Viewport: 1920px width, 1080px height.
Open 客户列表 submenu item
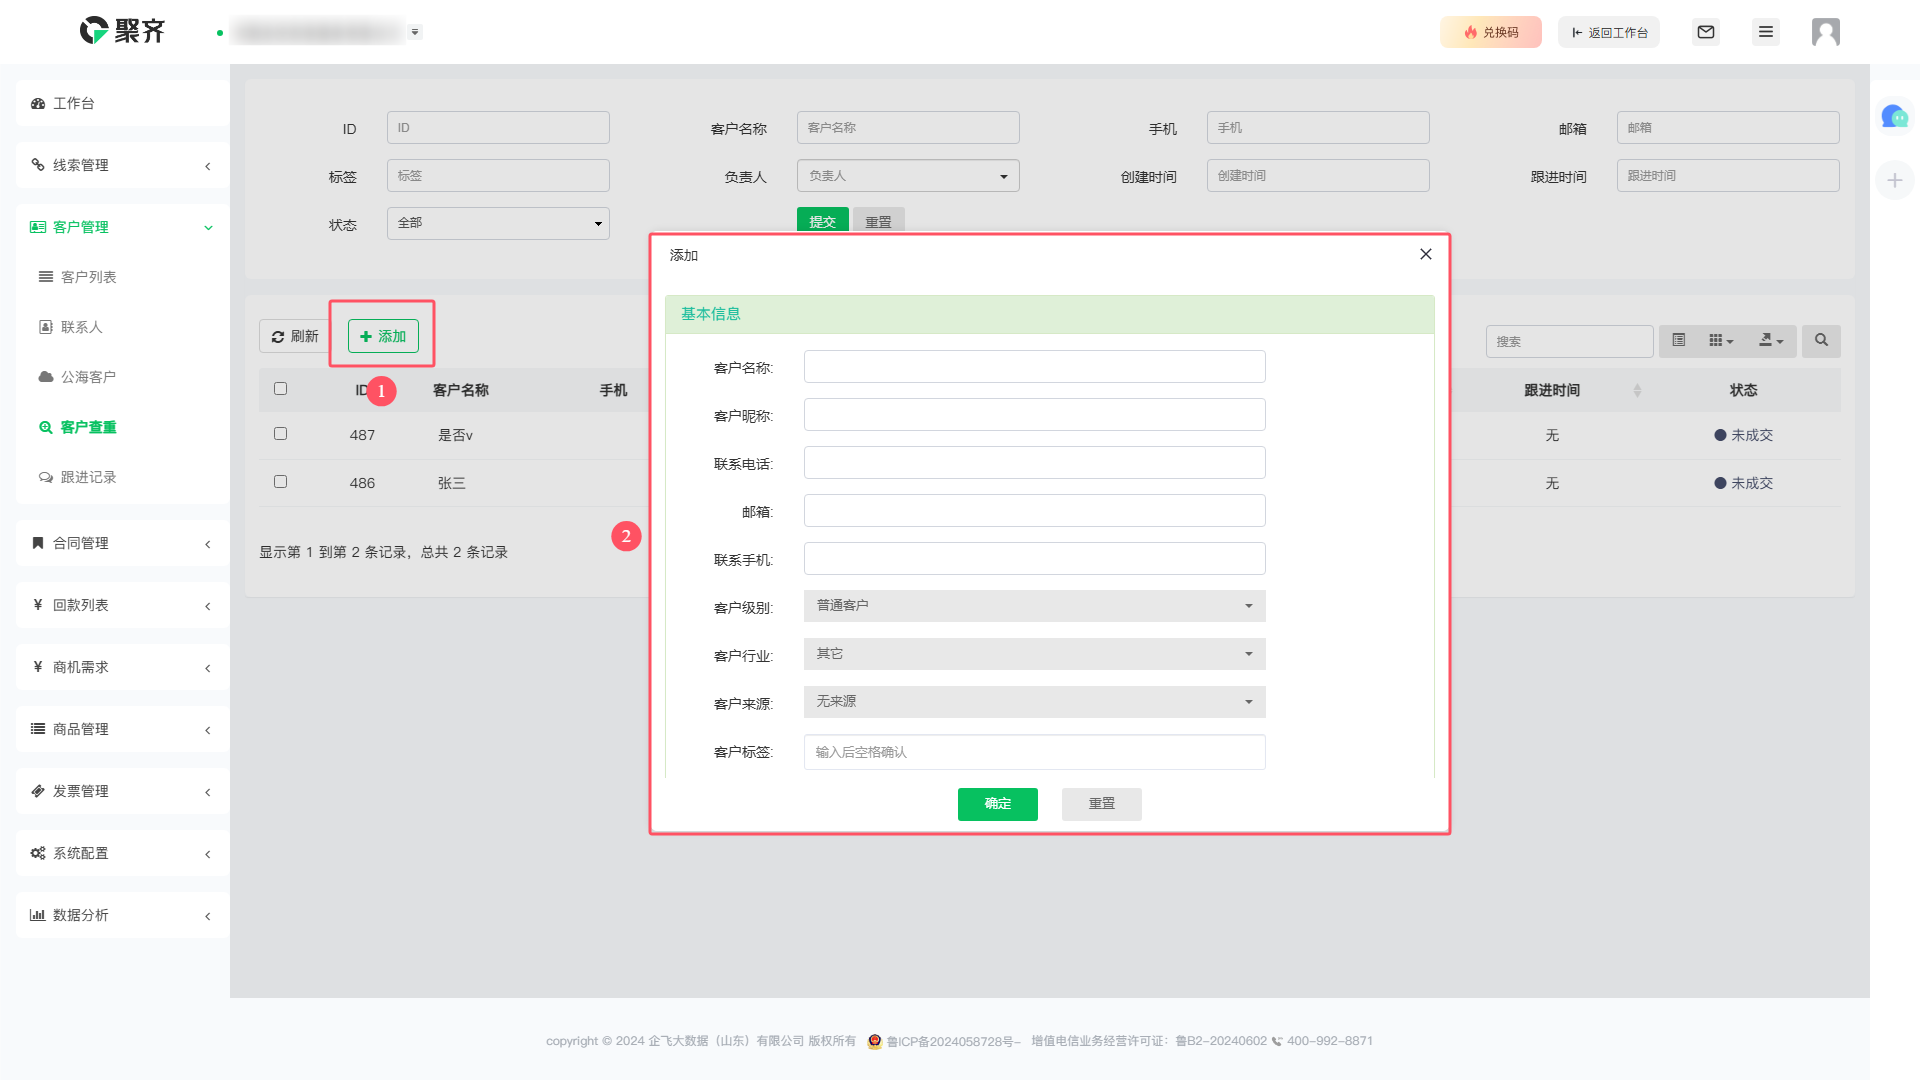[x=88, y=277]
